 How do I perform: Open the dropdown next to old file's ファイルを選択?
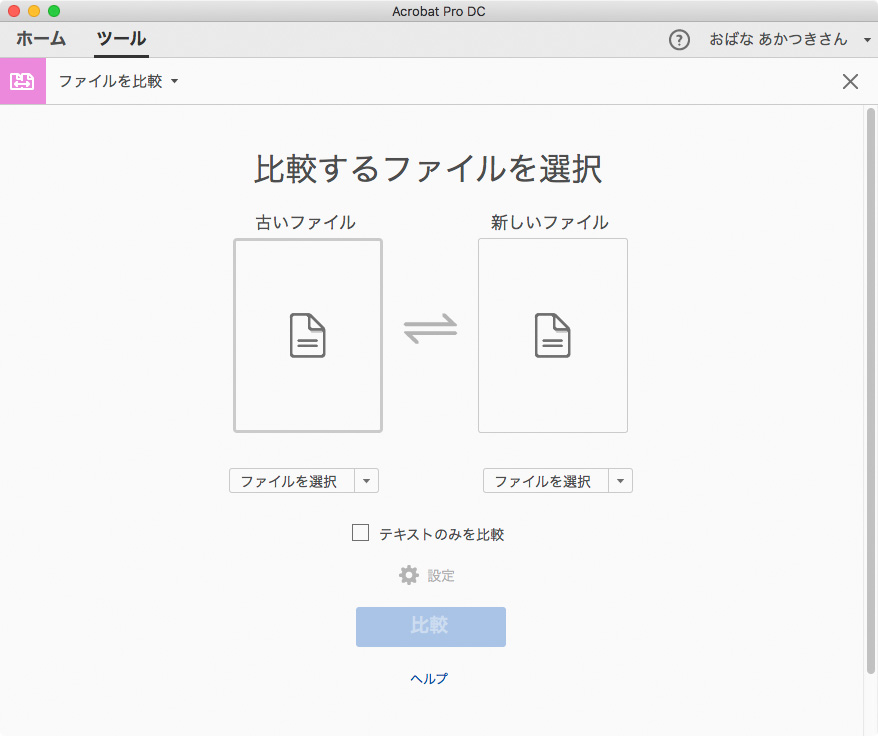coord(367,480)
